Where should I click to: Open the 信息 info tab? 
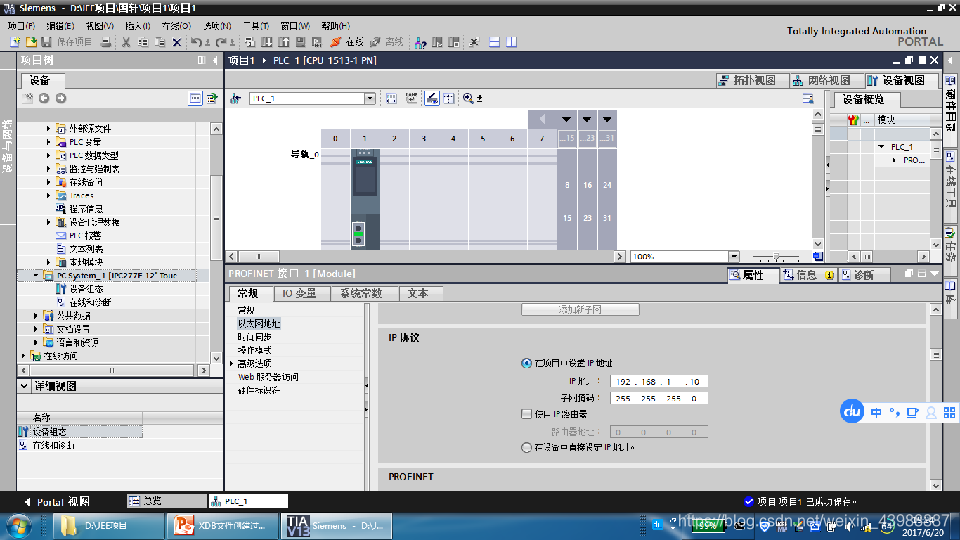tap(808, 276)
